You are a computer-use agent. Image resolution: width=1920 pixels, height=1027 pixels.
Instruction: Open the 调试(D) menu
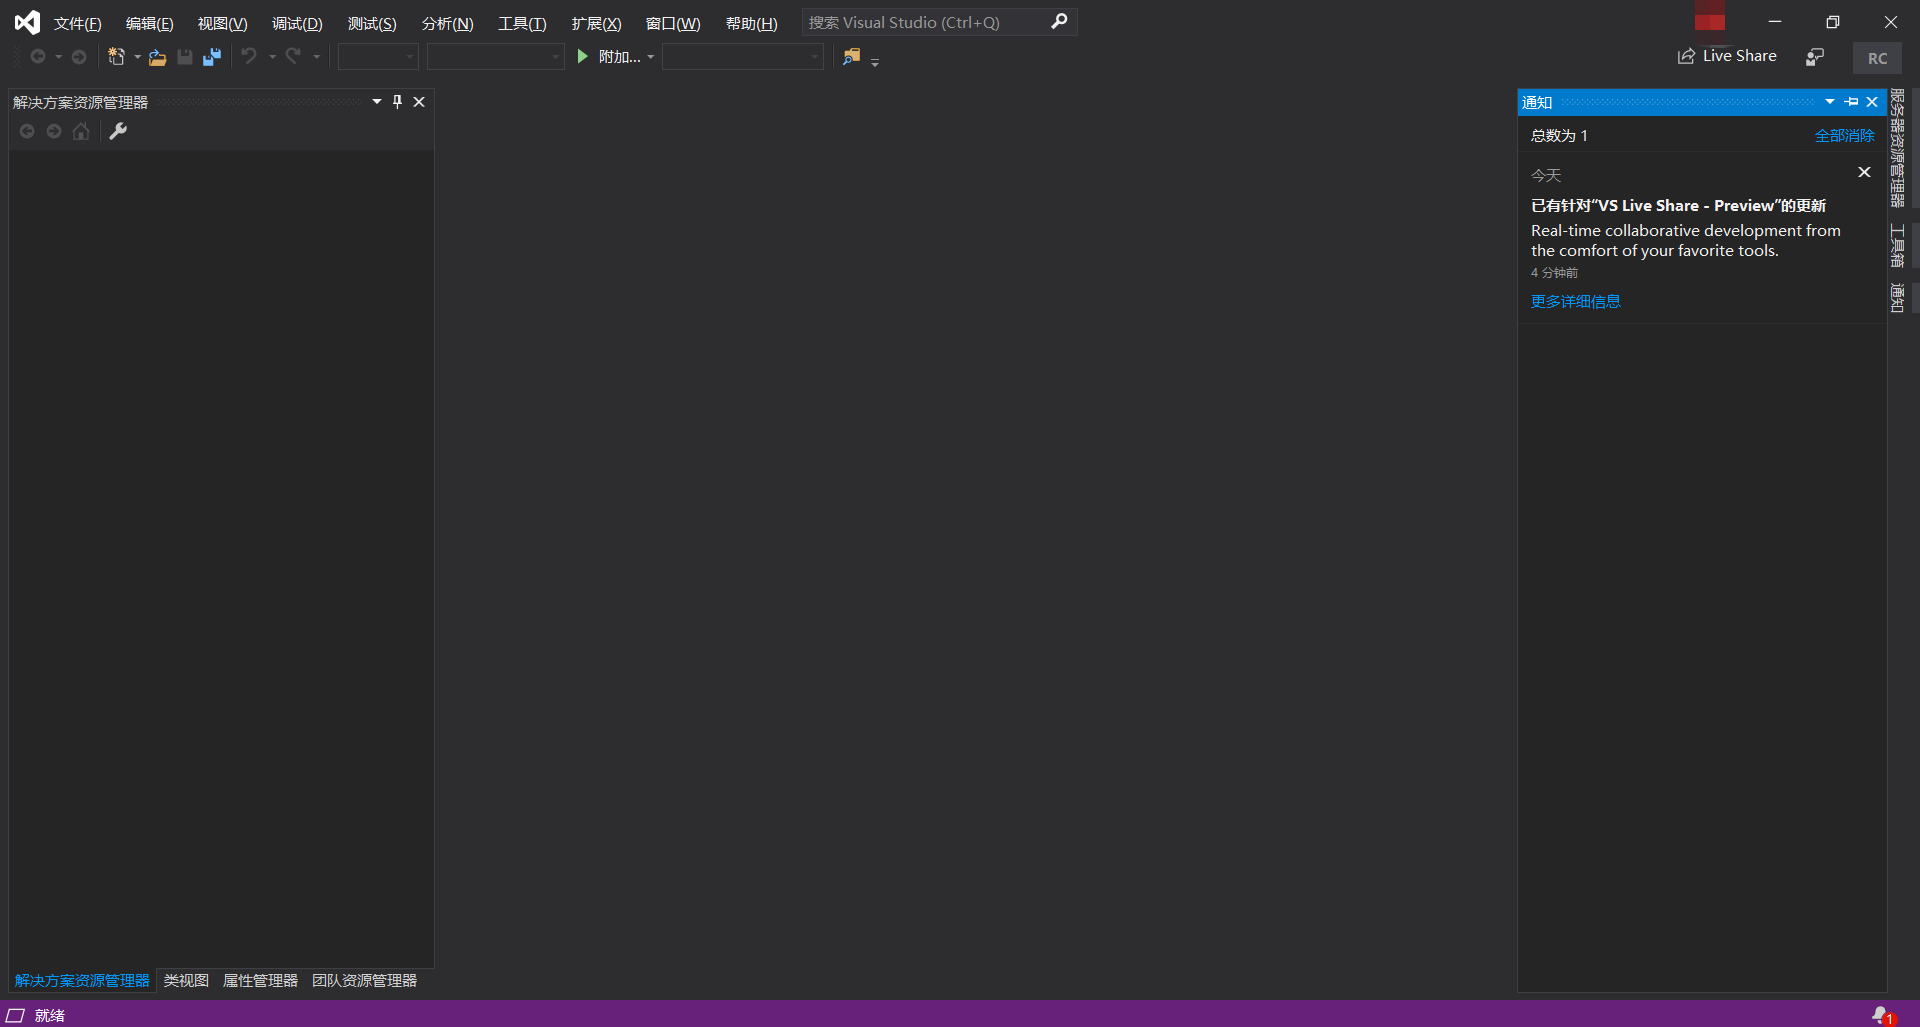pyautogui.click(x=297, y=23)
